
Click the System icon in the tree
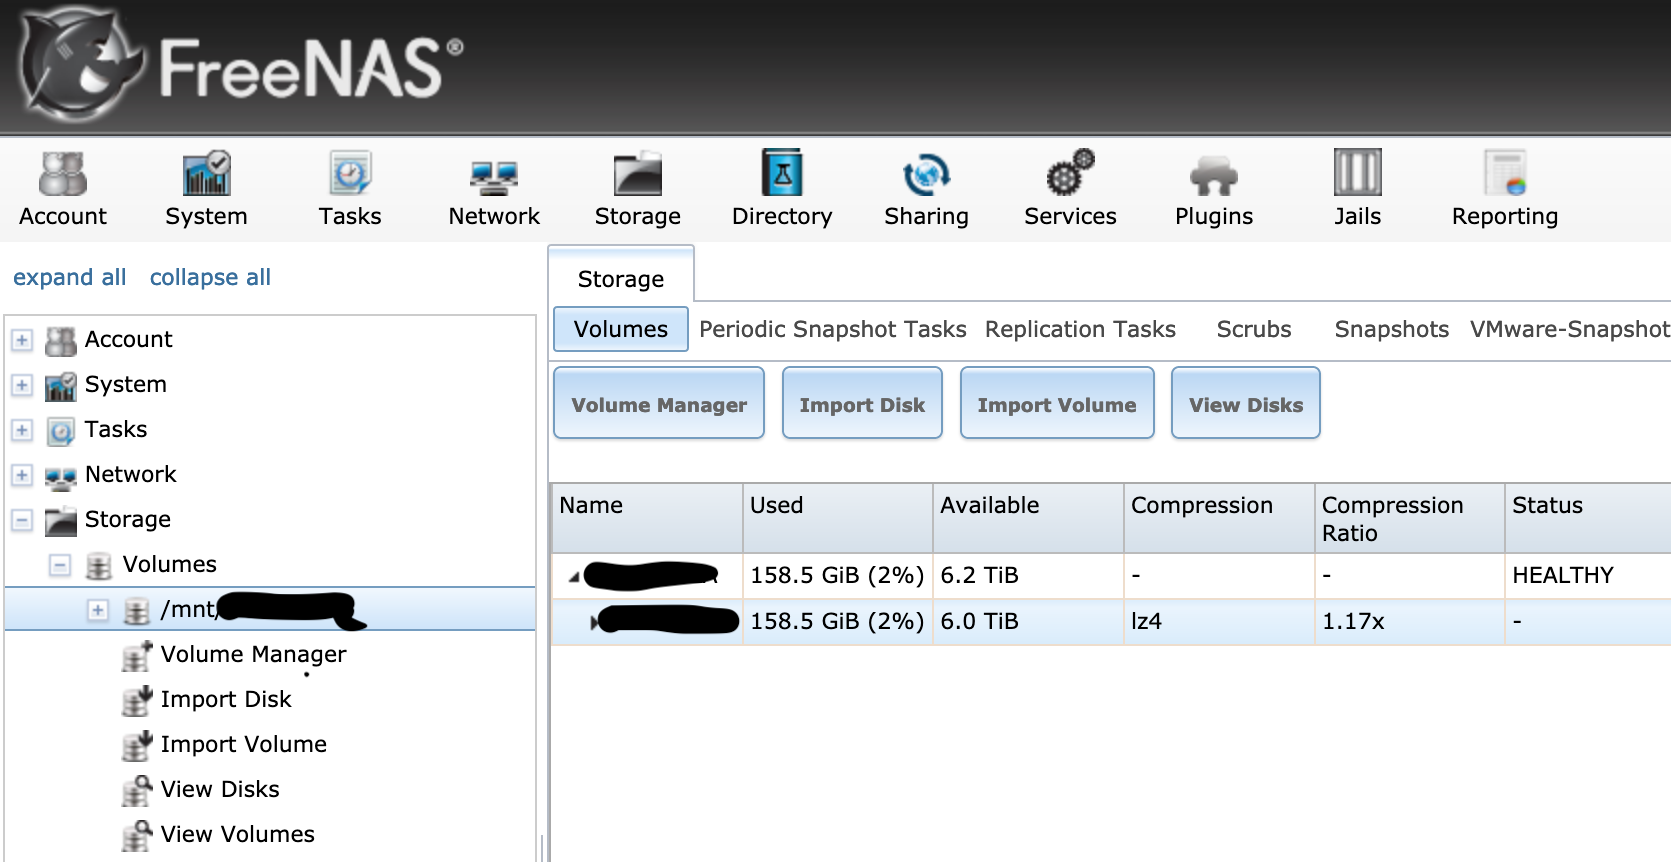pos(61,386)
